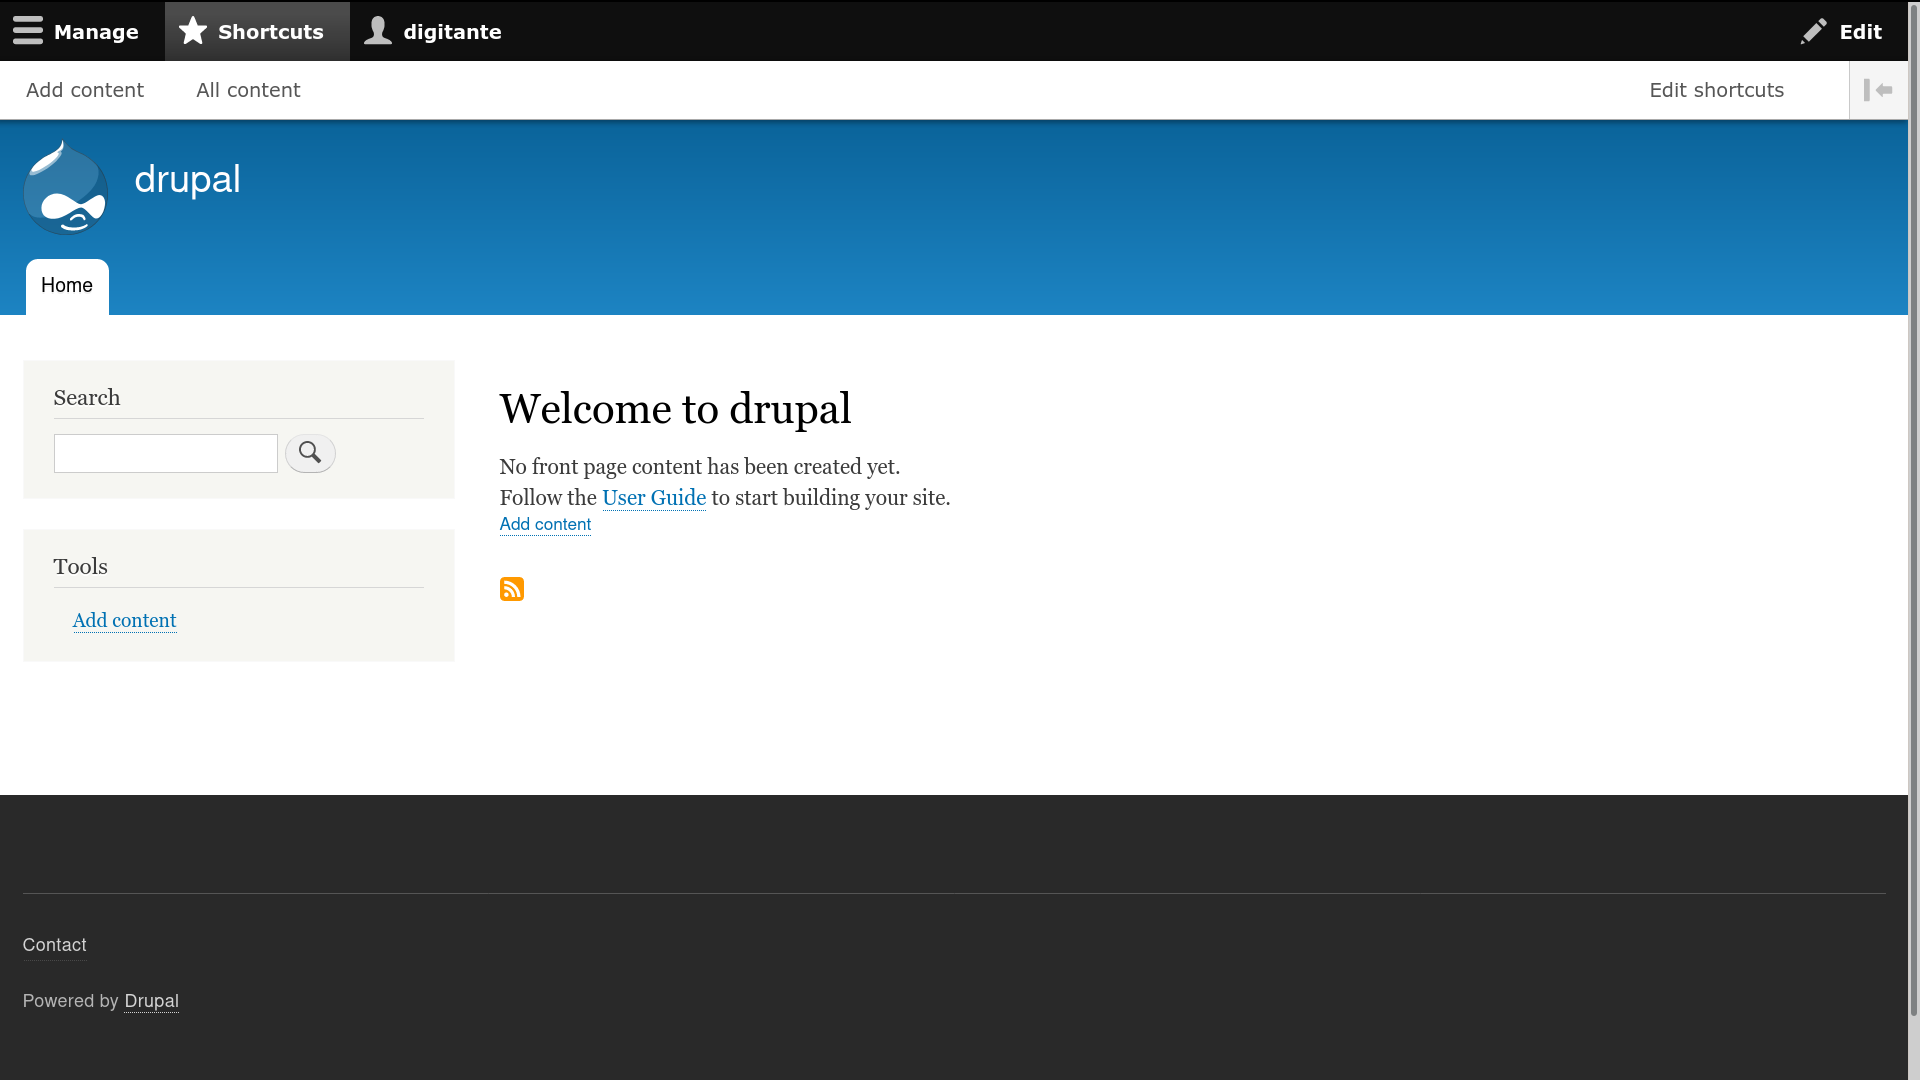Click Add content below welcome text
Image resolution: width=1920 pixels, height=1080 pixels.
tap(545, 524)
